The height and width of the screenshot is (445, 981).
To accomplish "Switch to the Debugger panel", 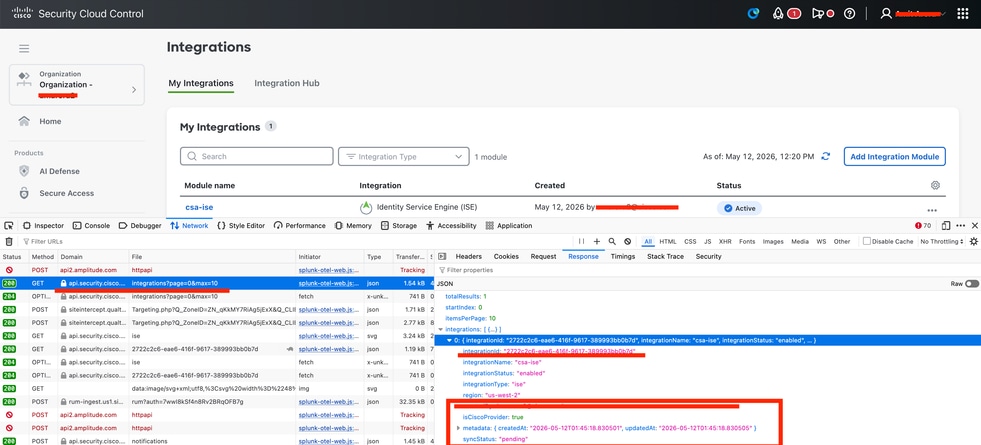I will click(x=140, y=225).
